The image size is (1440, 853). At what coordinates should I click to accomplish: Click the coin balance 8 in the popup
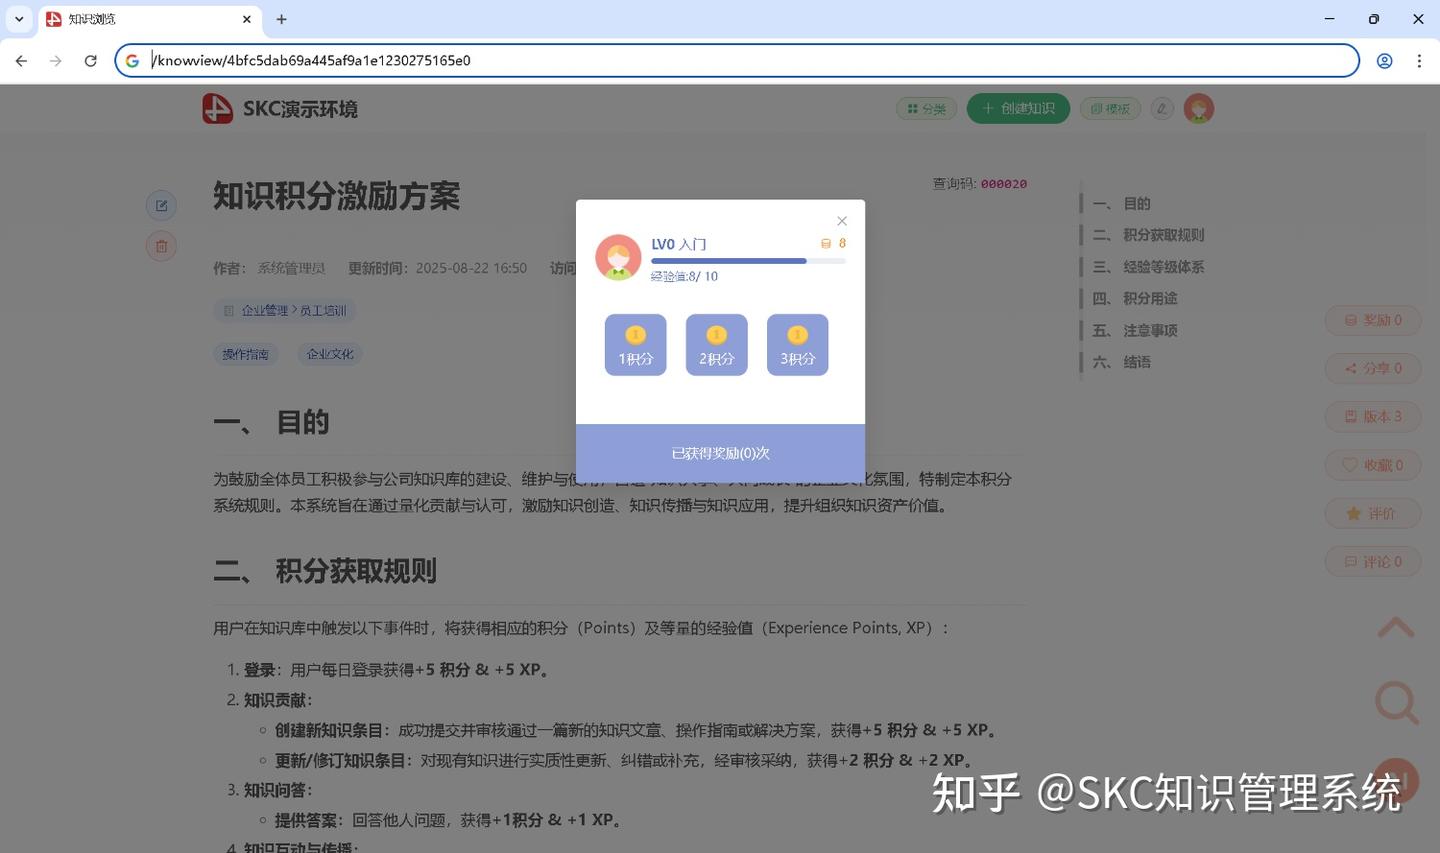click(x=834, y=243)
